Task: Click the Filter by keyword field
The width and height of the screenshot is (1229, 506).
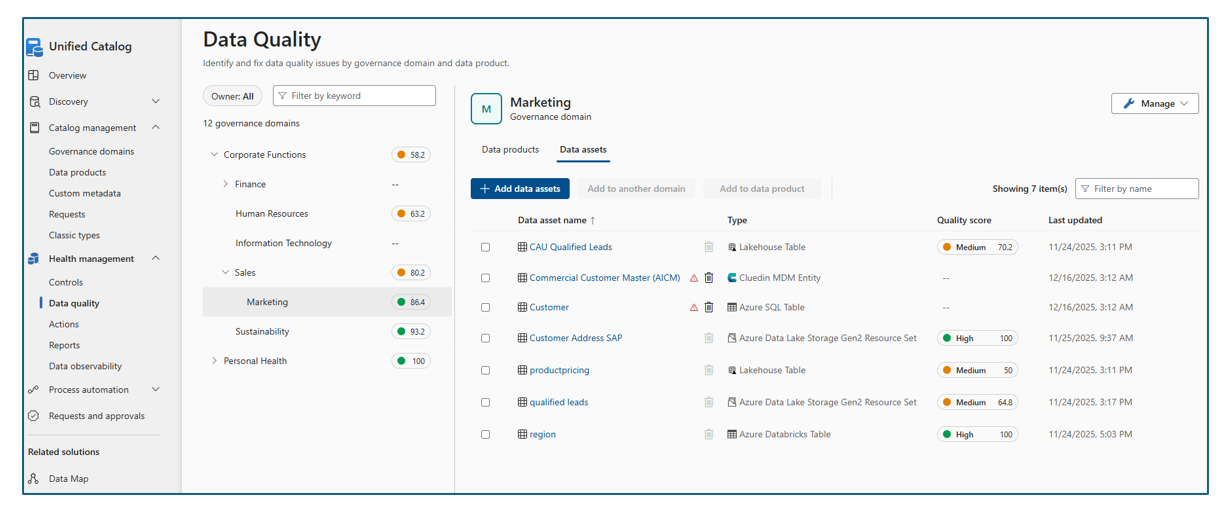Action: tap(354, 96)
